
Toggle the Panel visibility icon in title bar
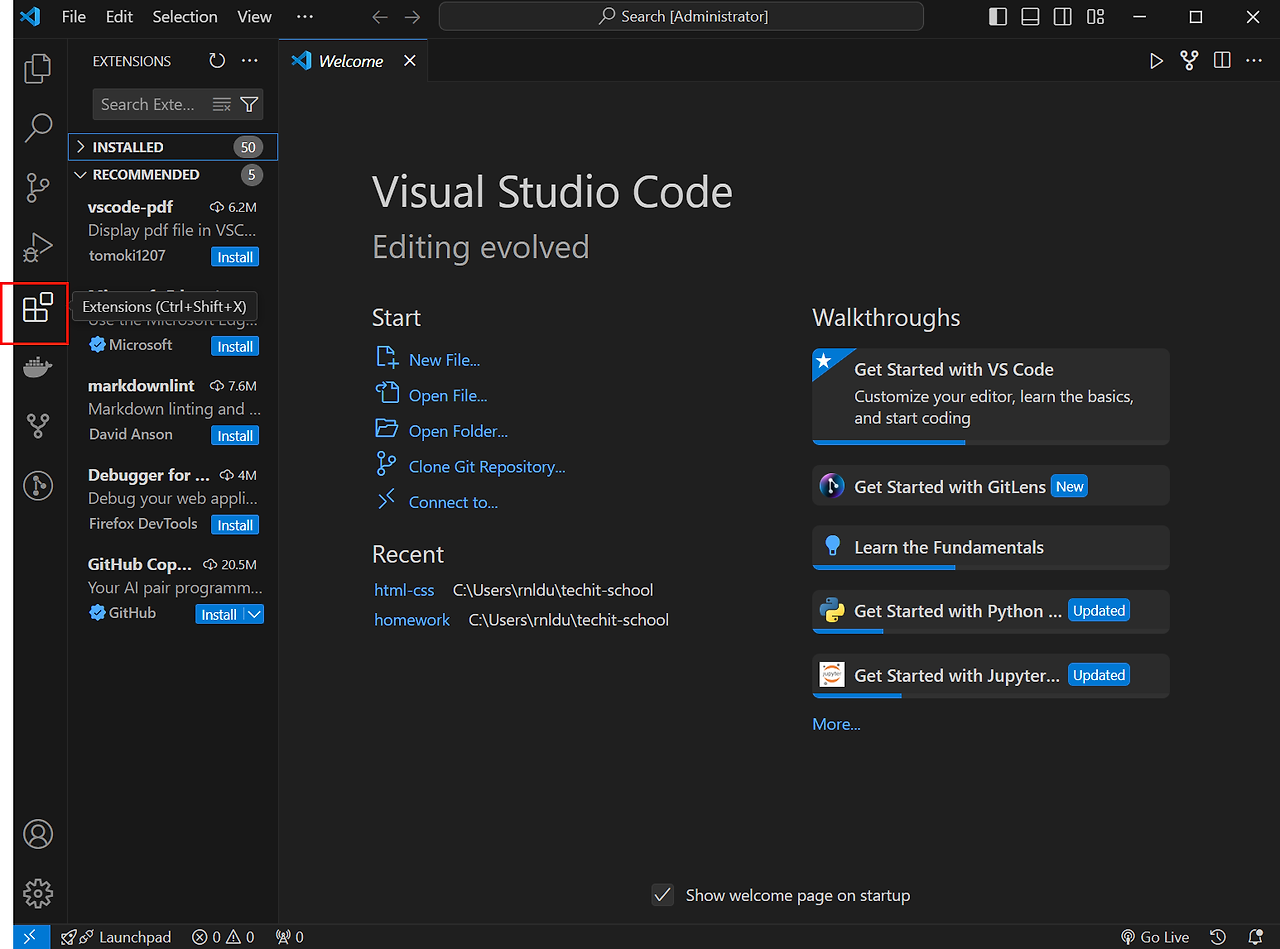[x=1029, y=16]
